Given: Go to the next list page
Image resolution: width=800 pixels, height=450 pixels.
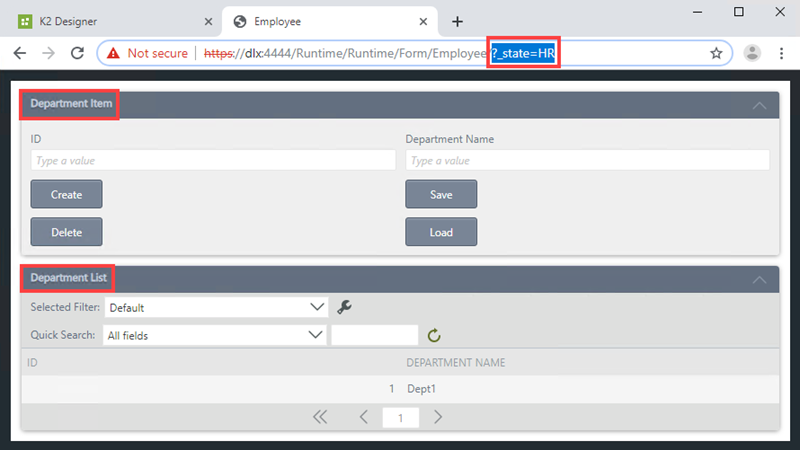Looking at the screenshot, I should (438, 417).
